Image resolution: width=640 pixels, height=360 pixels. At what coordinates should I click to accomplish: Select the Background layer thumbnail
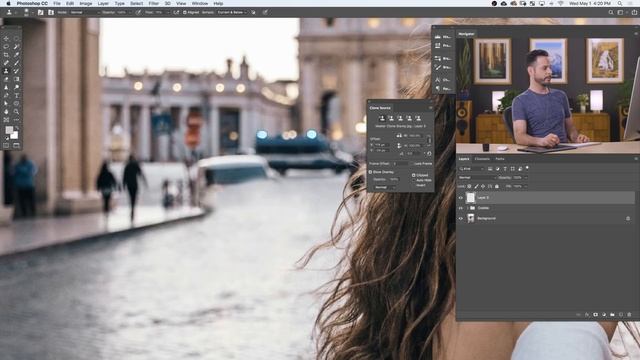[x=471, y=218]
